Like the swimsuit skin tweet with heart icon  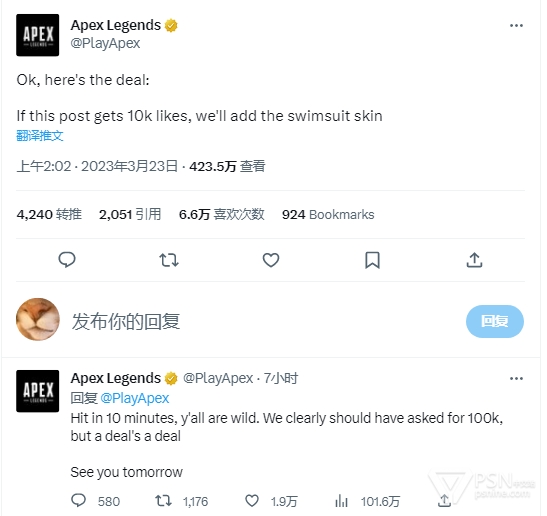point(271,260)
